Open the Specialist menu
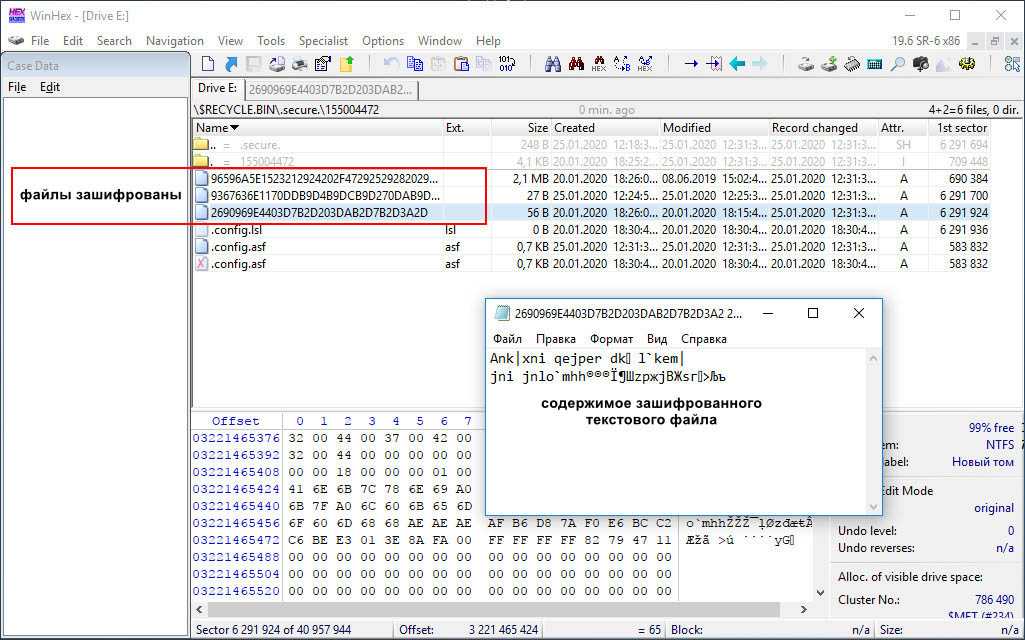 point(323,41)
